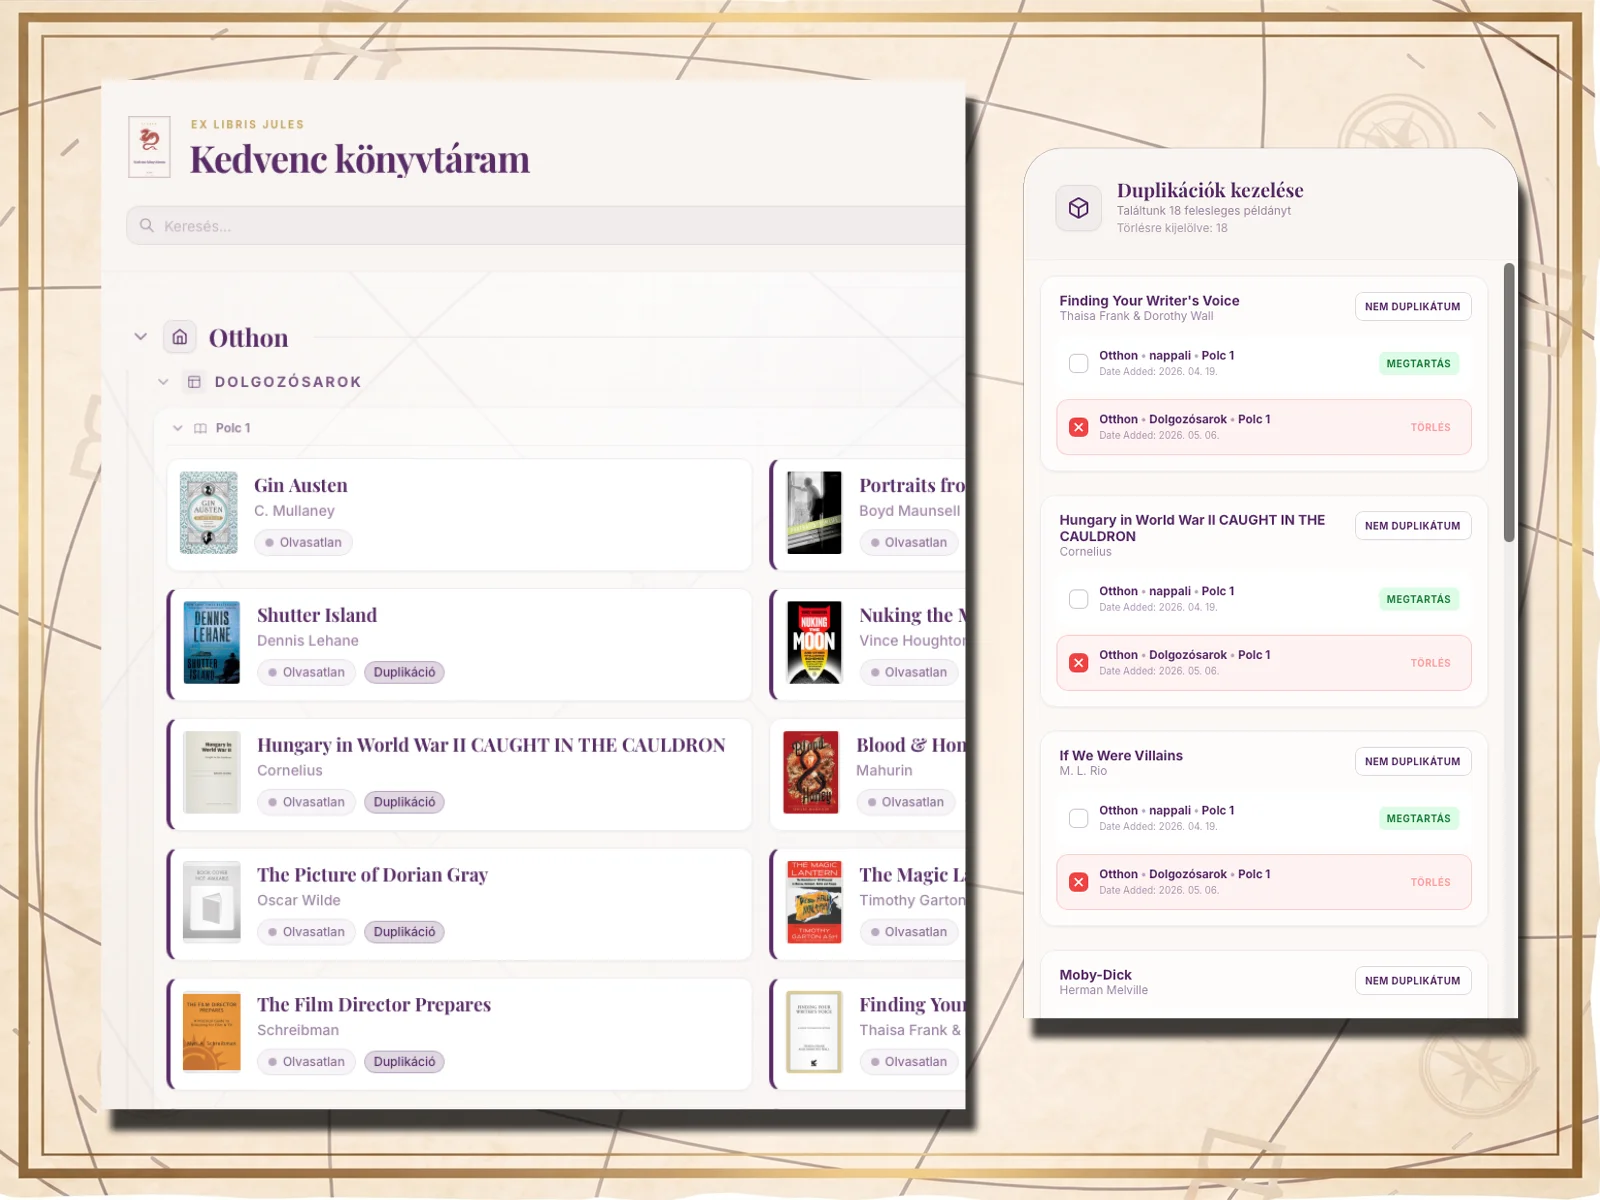
Task: Open the Gin Austen title
Action: [301, 486]
